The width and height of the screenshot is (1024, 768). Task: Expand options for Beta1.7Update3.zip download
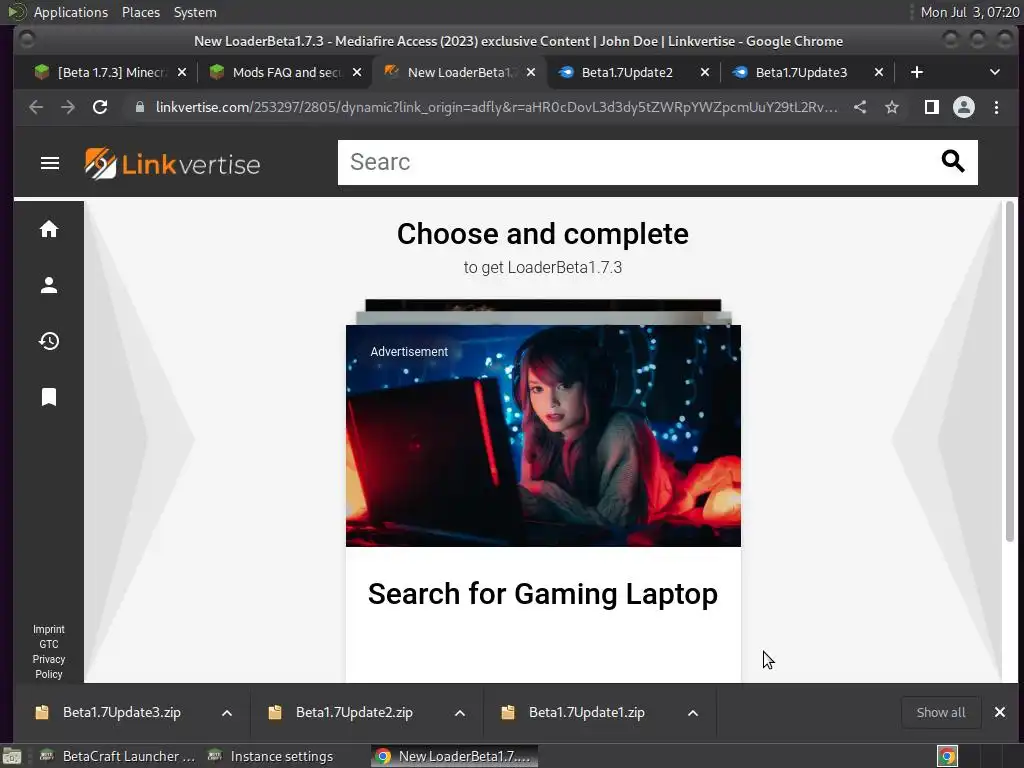click(227, 712)
